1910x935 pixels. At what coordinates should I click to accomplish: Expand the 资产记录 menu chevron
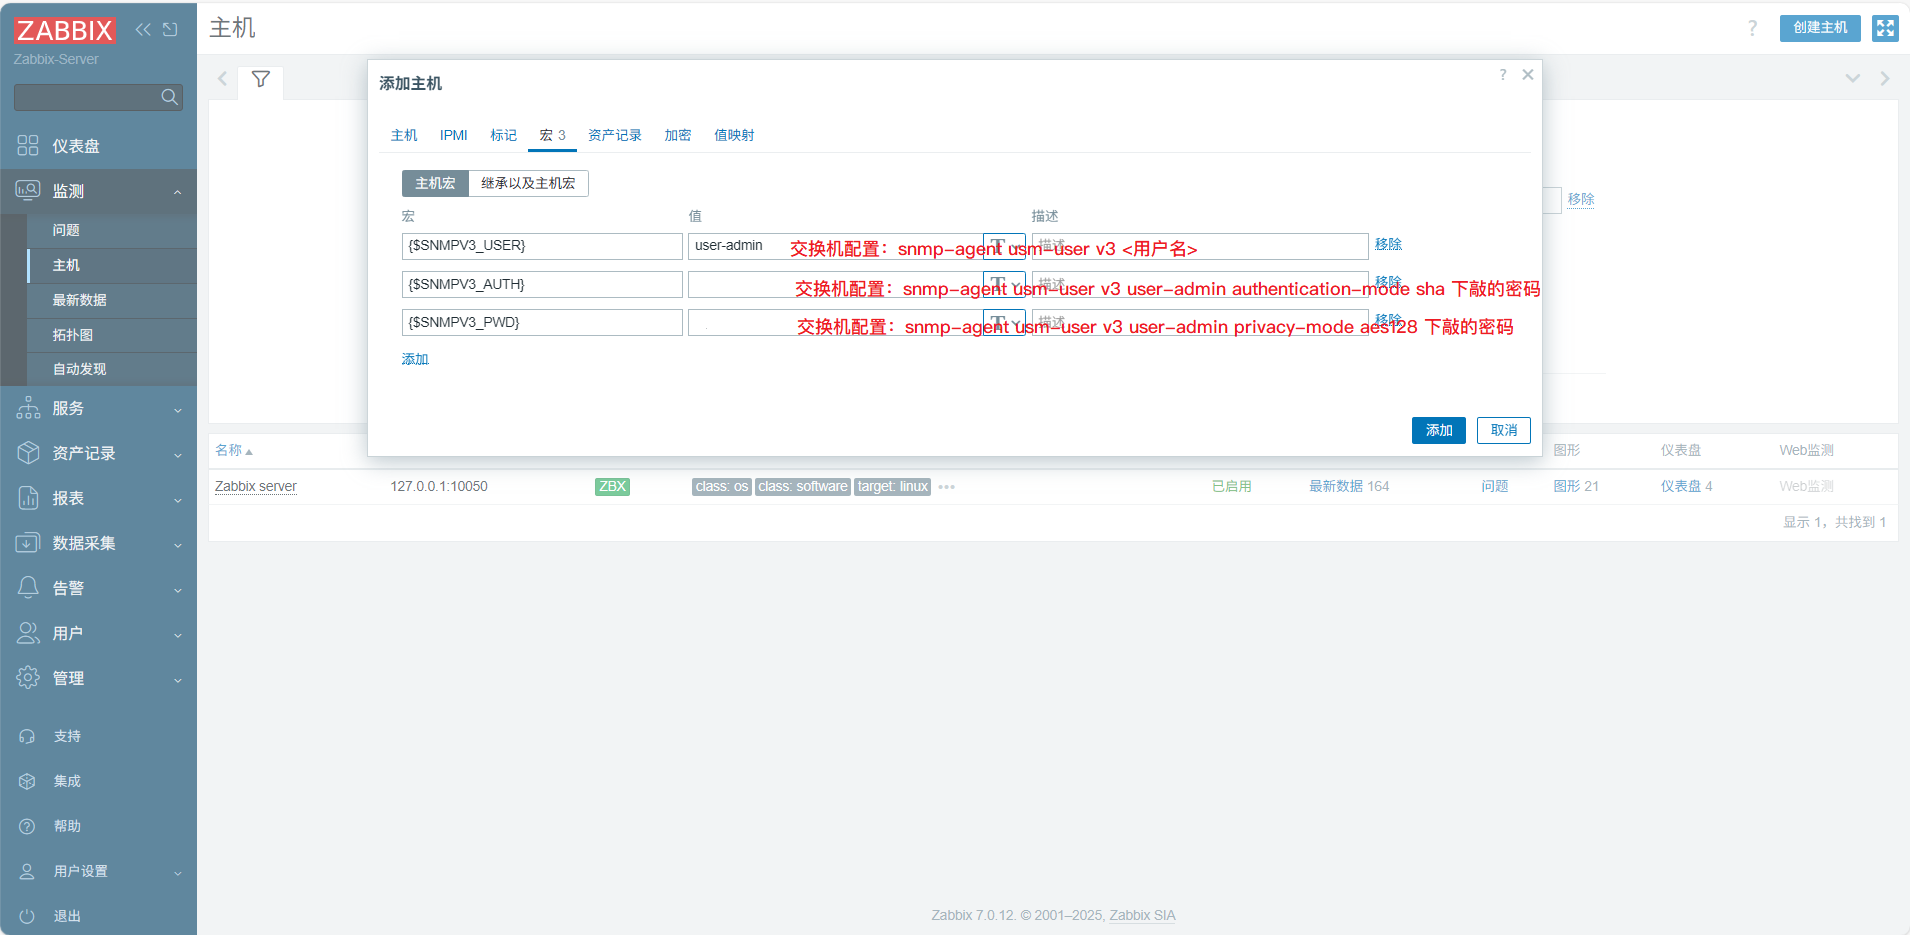178,455
